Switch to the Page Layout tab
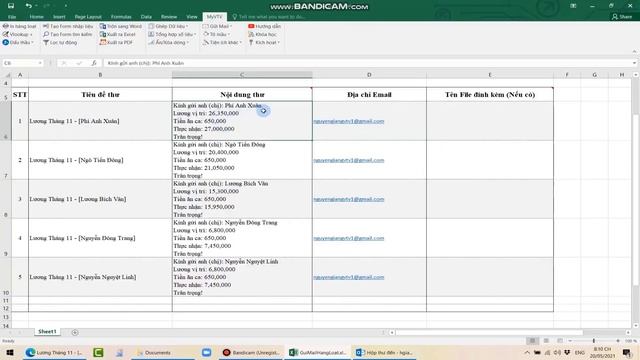Image resolution: width=640 pixels, height=360 pixels. pos(88,17)
